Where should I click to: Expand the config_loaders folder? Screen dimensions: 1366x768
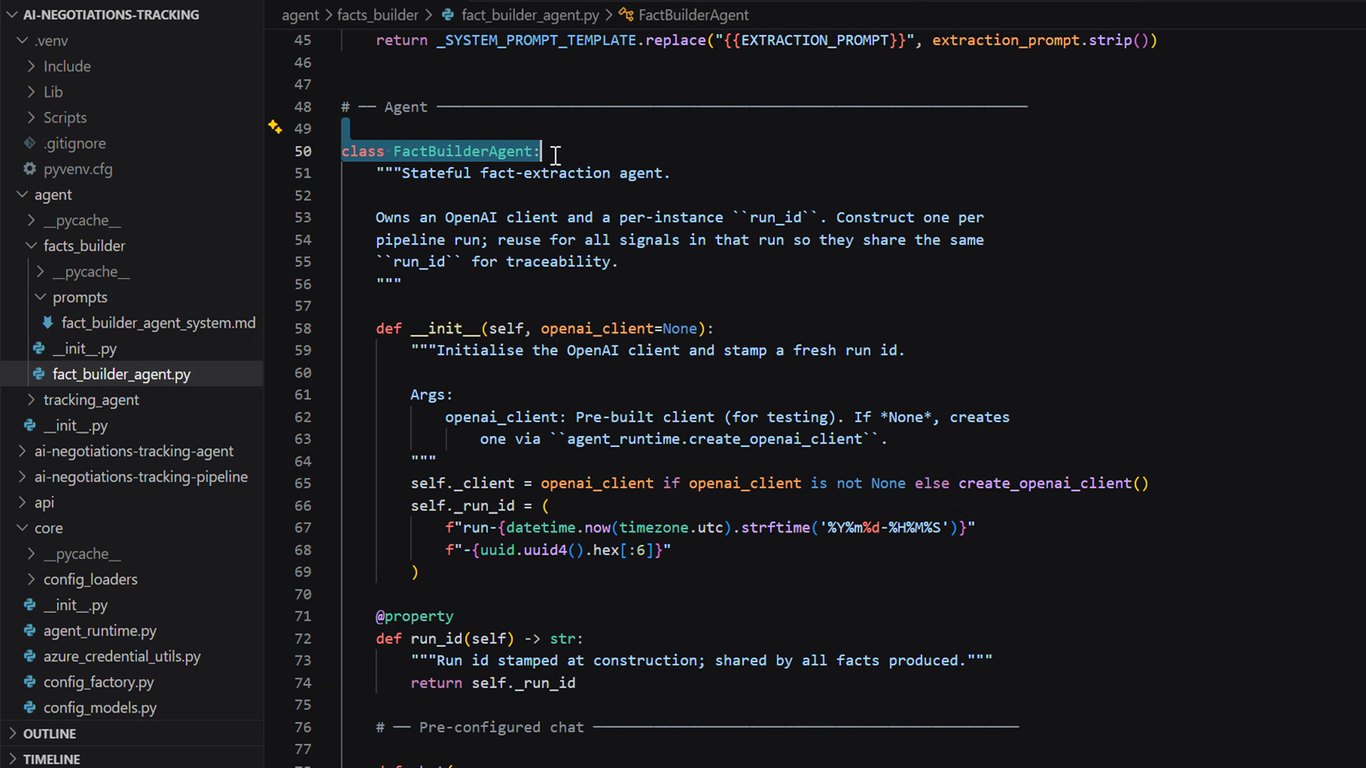pos(90,579)
